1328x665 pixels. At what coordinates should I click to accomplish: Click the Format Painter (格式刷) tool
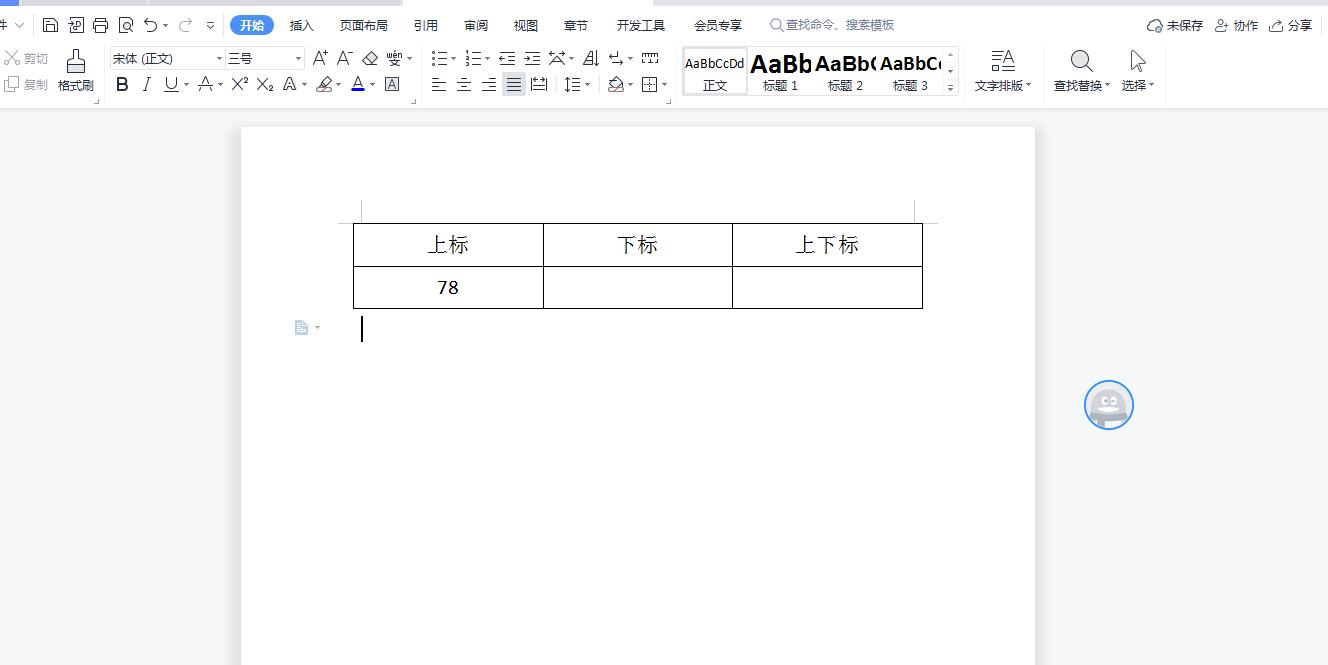pos(76,71)
